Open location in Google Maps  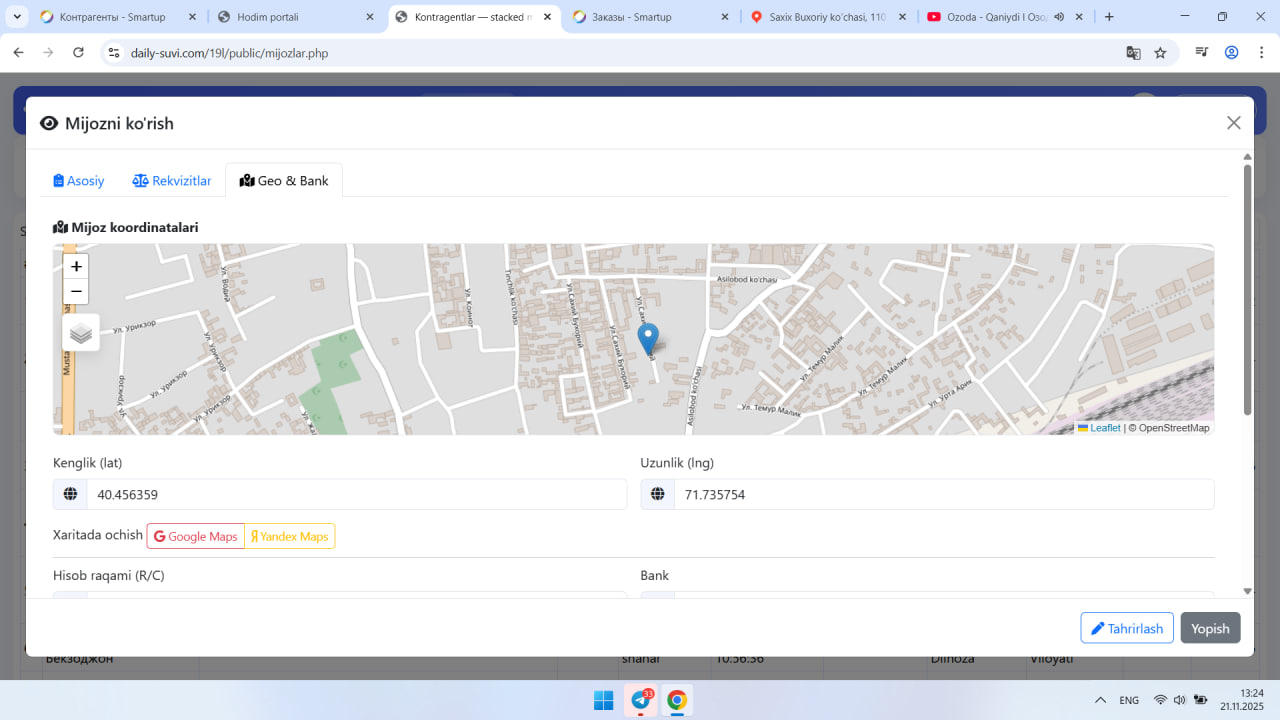[x=196, y=537]
